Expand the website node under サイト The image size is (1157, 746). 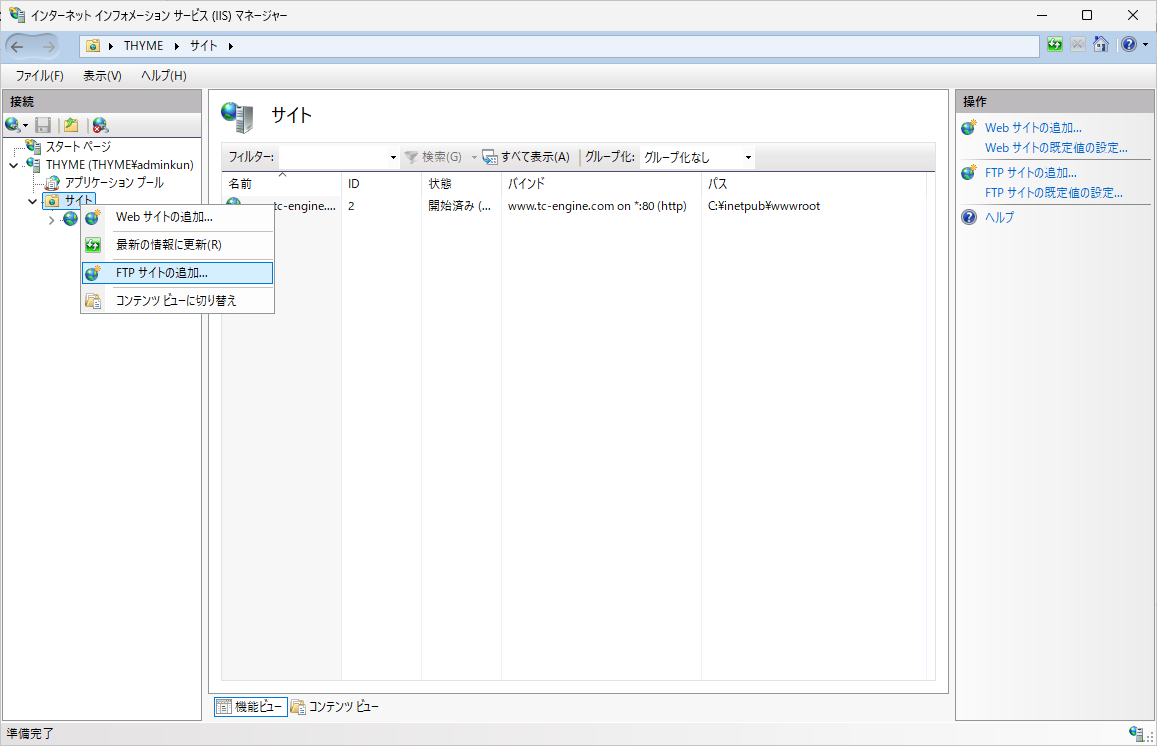point(51,220)
